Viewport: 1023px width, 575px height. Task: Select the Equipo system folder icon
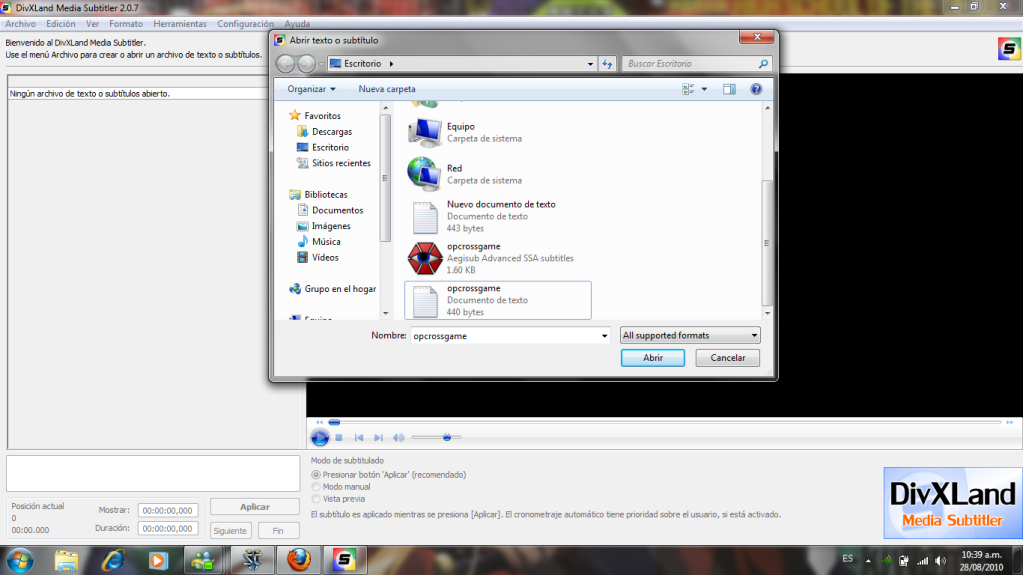click(x=424, y=132)
